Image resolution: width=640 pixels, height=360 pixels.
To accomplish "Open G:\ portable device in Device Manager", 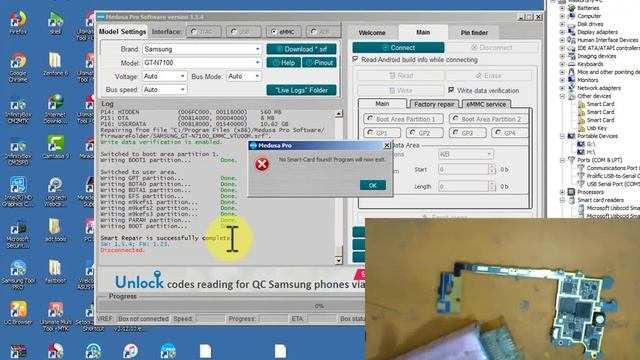I will pos(590,144).
